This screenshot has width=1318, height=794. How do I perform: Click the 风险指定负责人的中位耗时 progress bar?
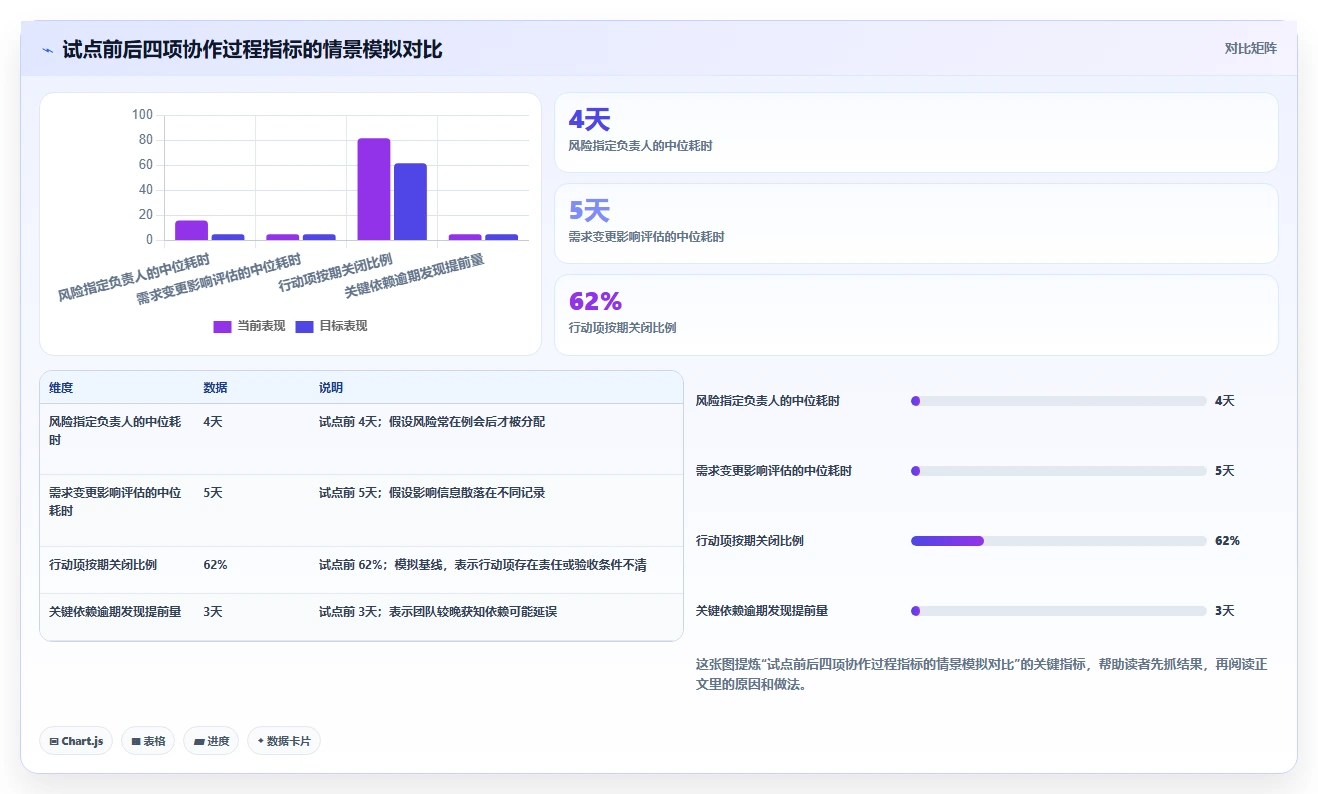click(x=1058, y=401)
